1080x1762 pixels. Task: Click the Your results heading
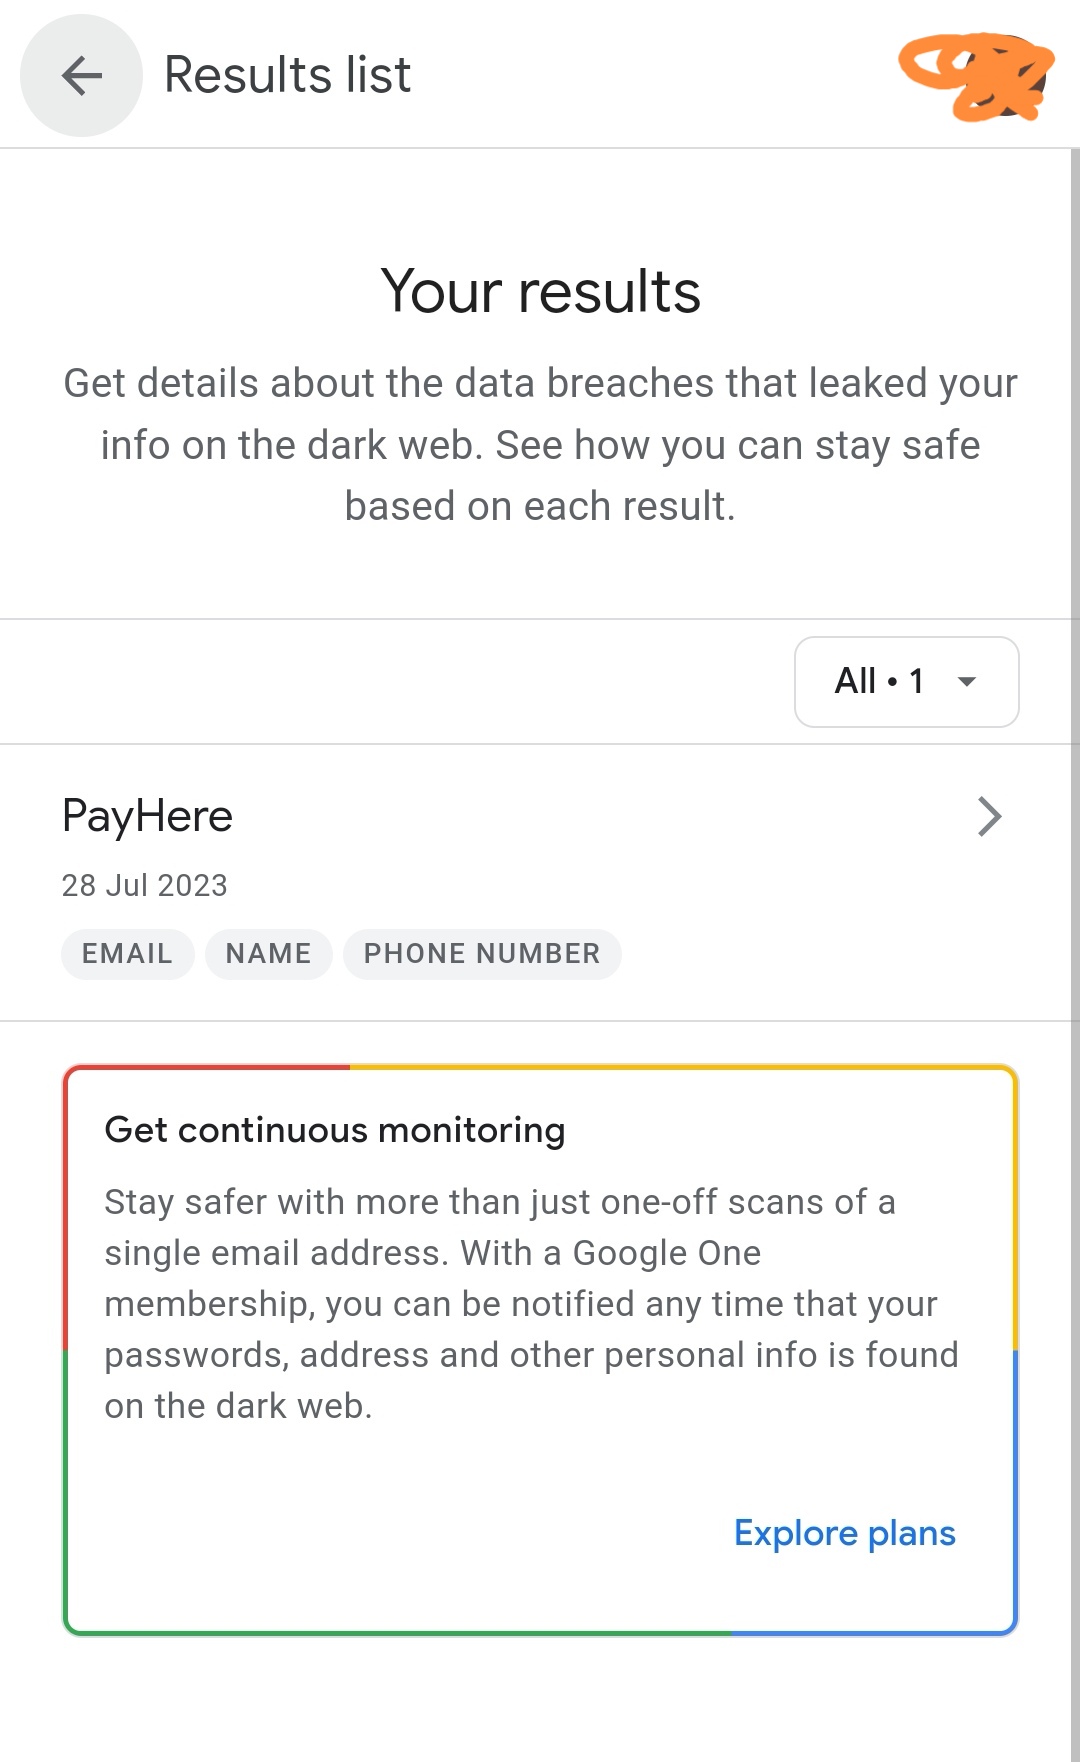(x=540, y=292)
